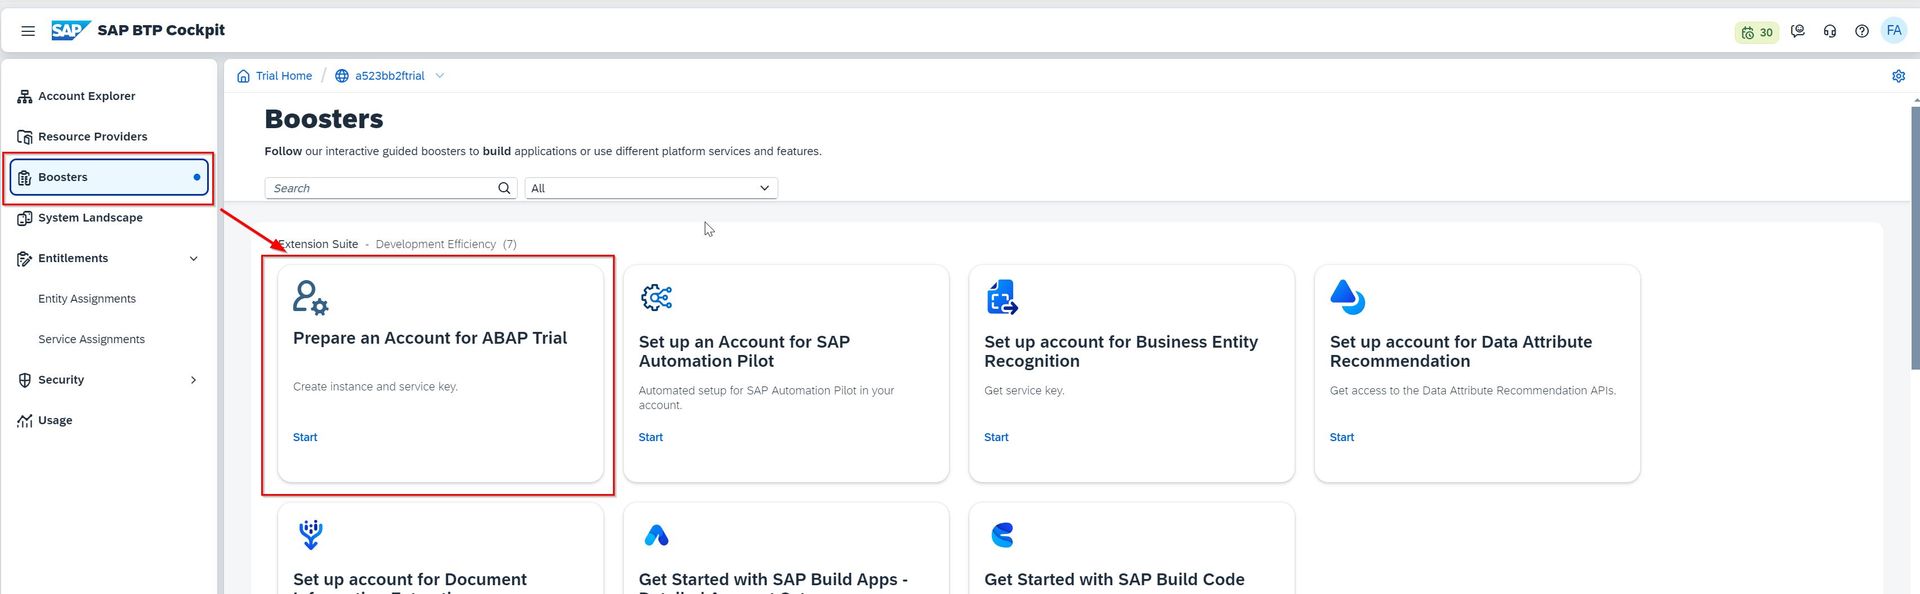
Task: Click the ABAP Trial user-gear card icon
Action: pyautogui.click(x=310, y=298)
